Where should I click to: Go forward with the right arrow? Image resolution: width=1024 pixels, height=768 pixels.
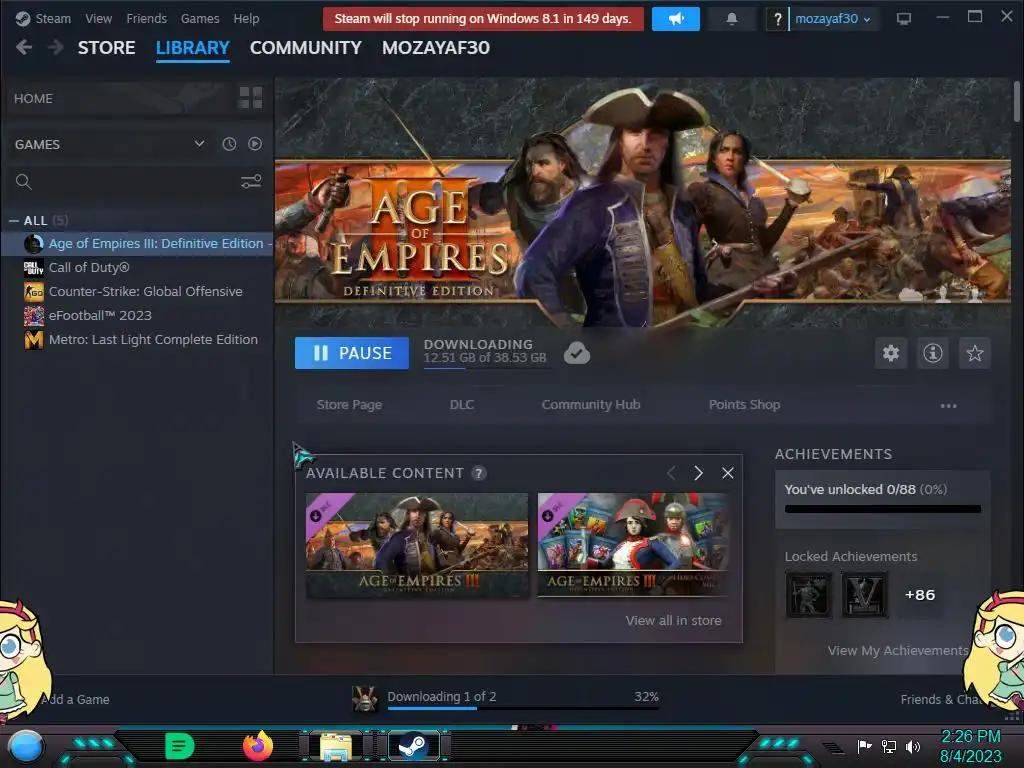click(x=56, y=47)
